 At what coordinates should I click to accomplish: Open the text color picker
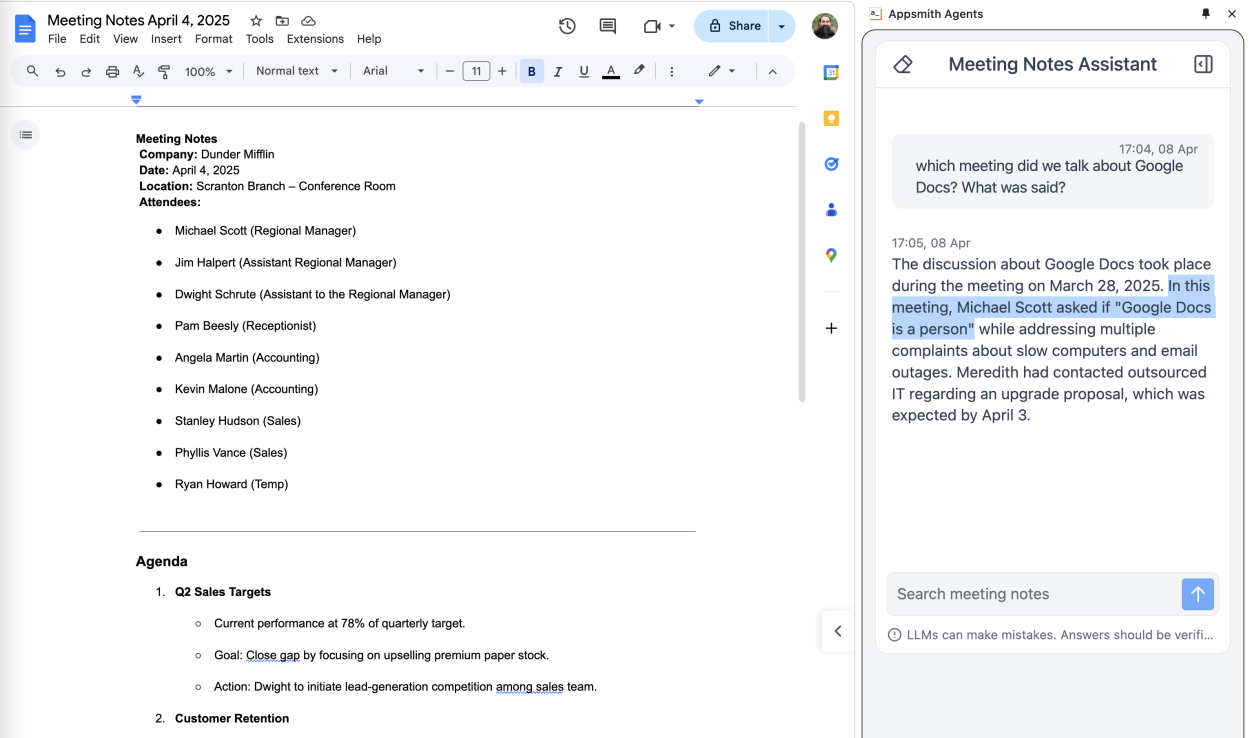tap(611, 72)
